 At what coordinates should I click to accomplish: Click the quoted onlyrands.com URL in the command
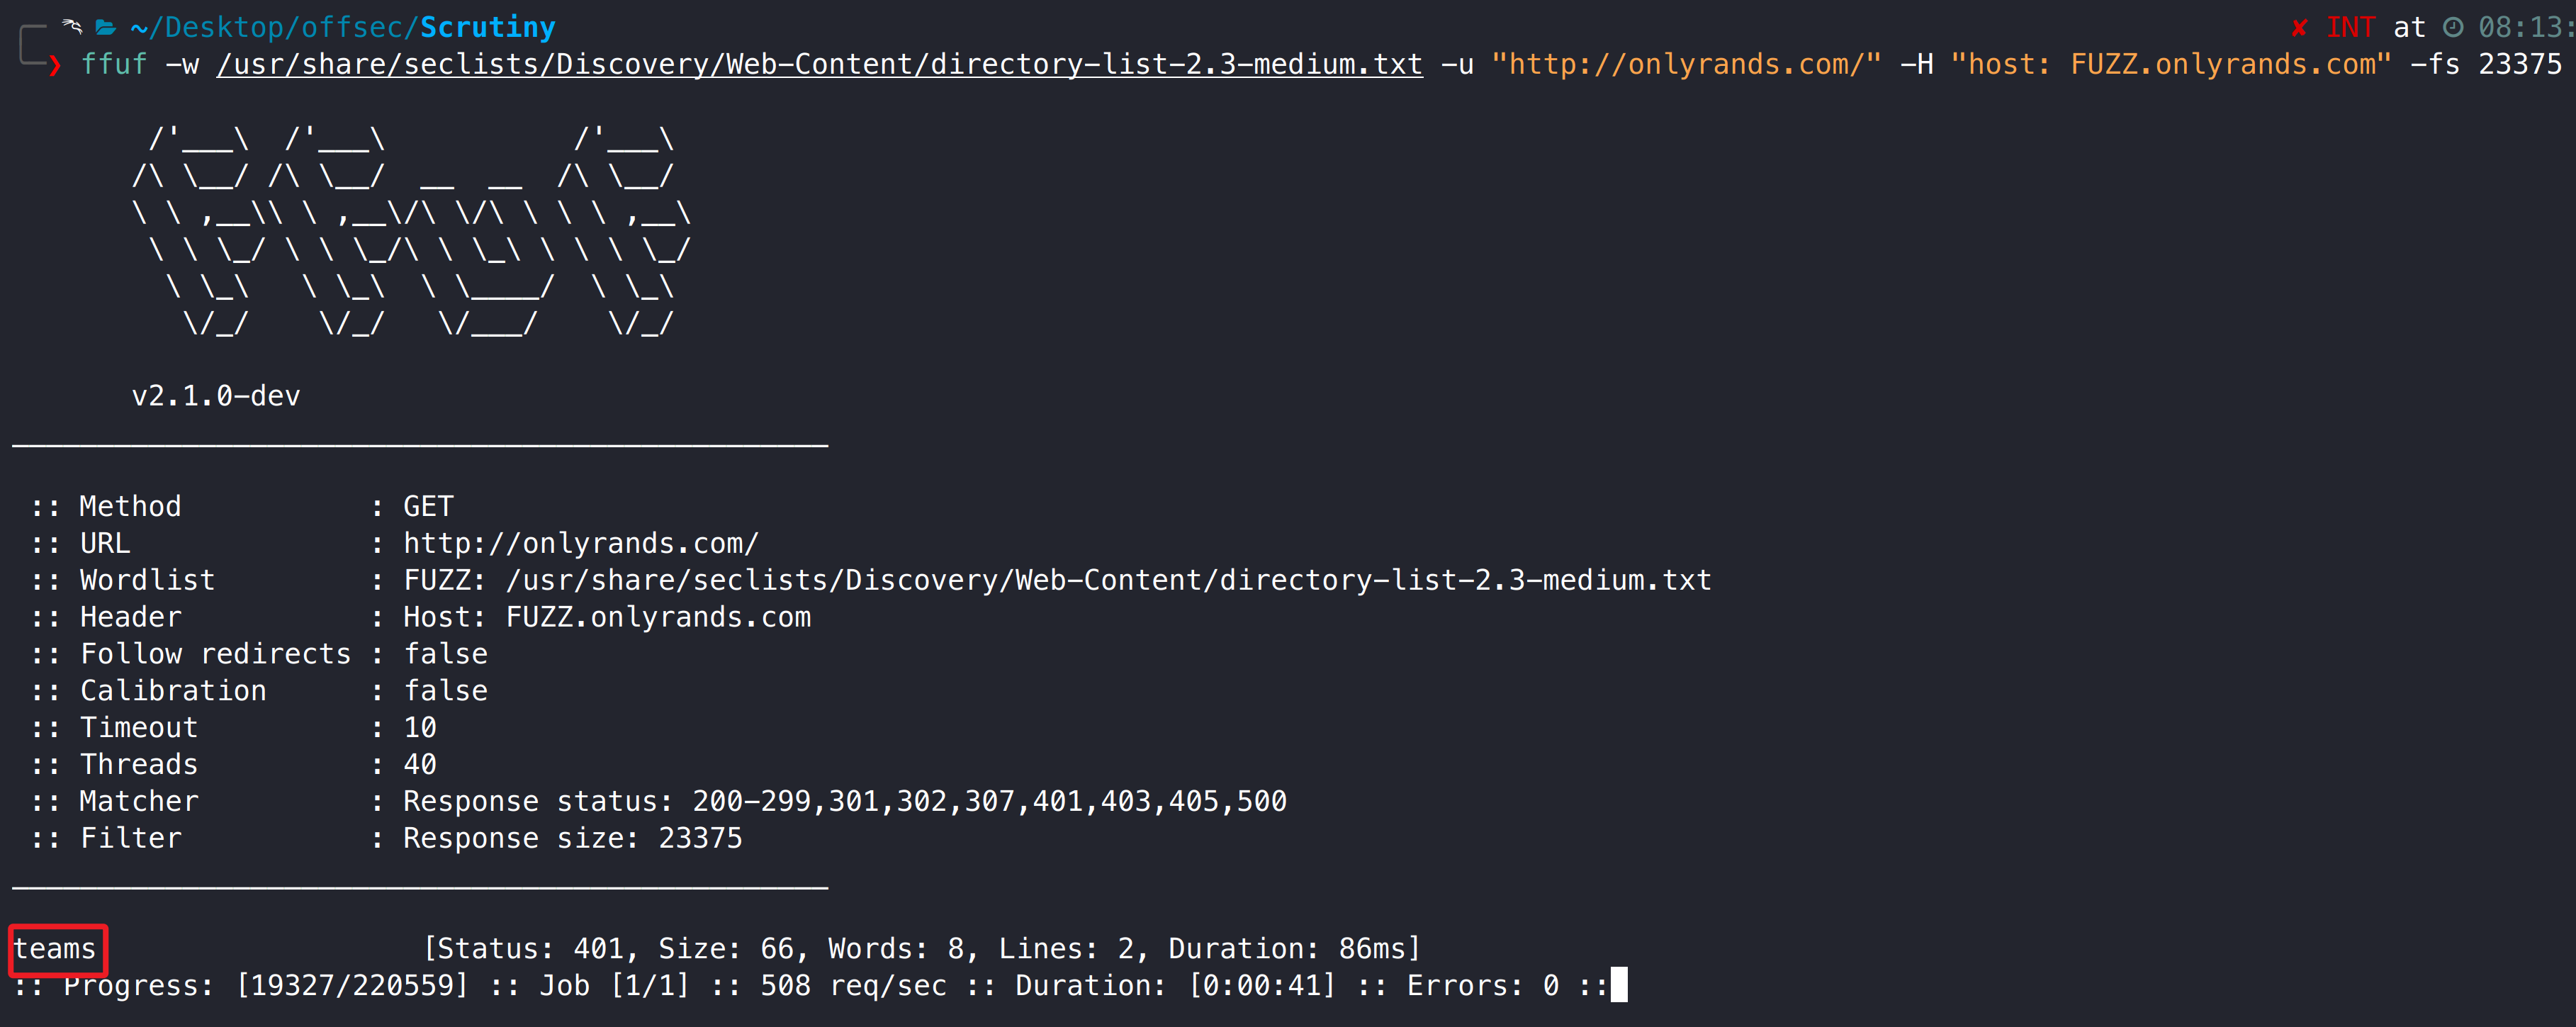(1686, 65)
